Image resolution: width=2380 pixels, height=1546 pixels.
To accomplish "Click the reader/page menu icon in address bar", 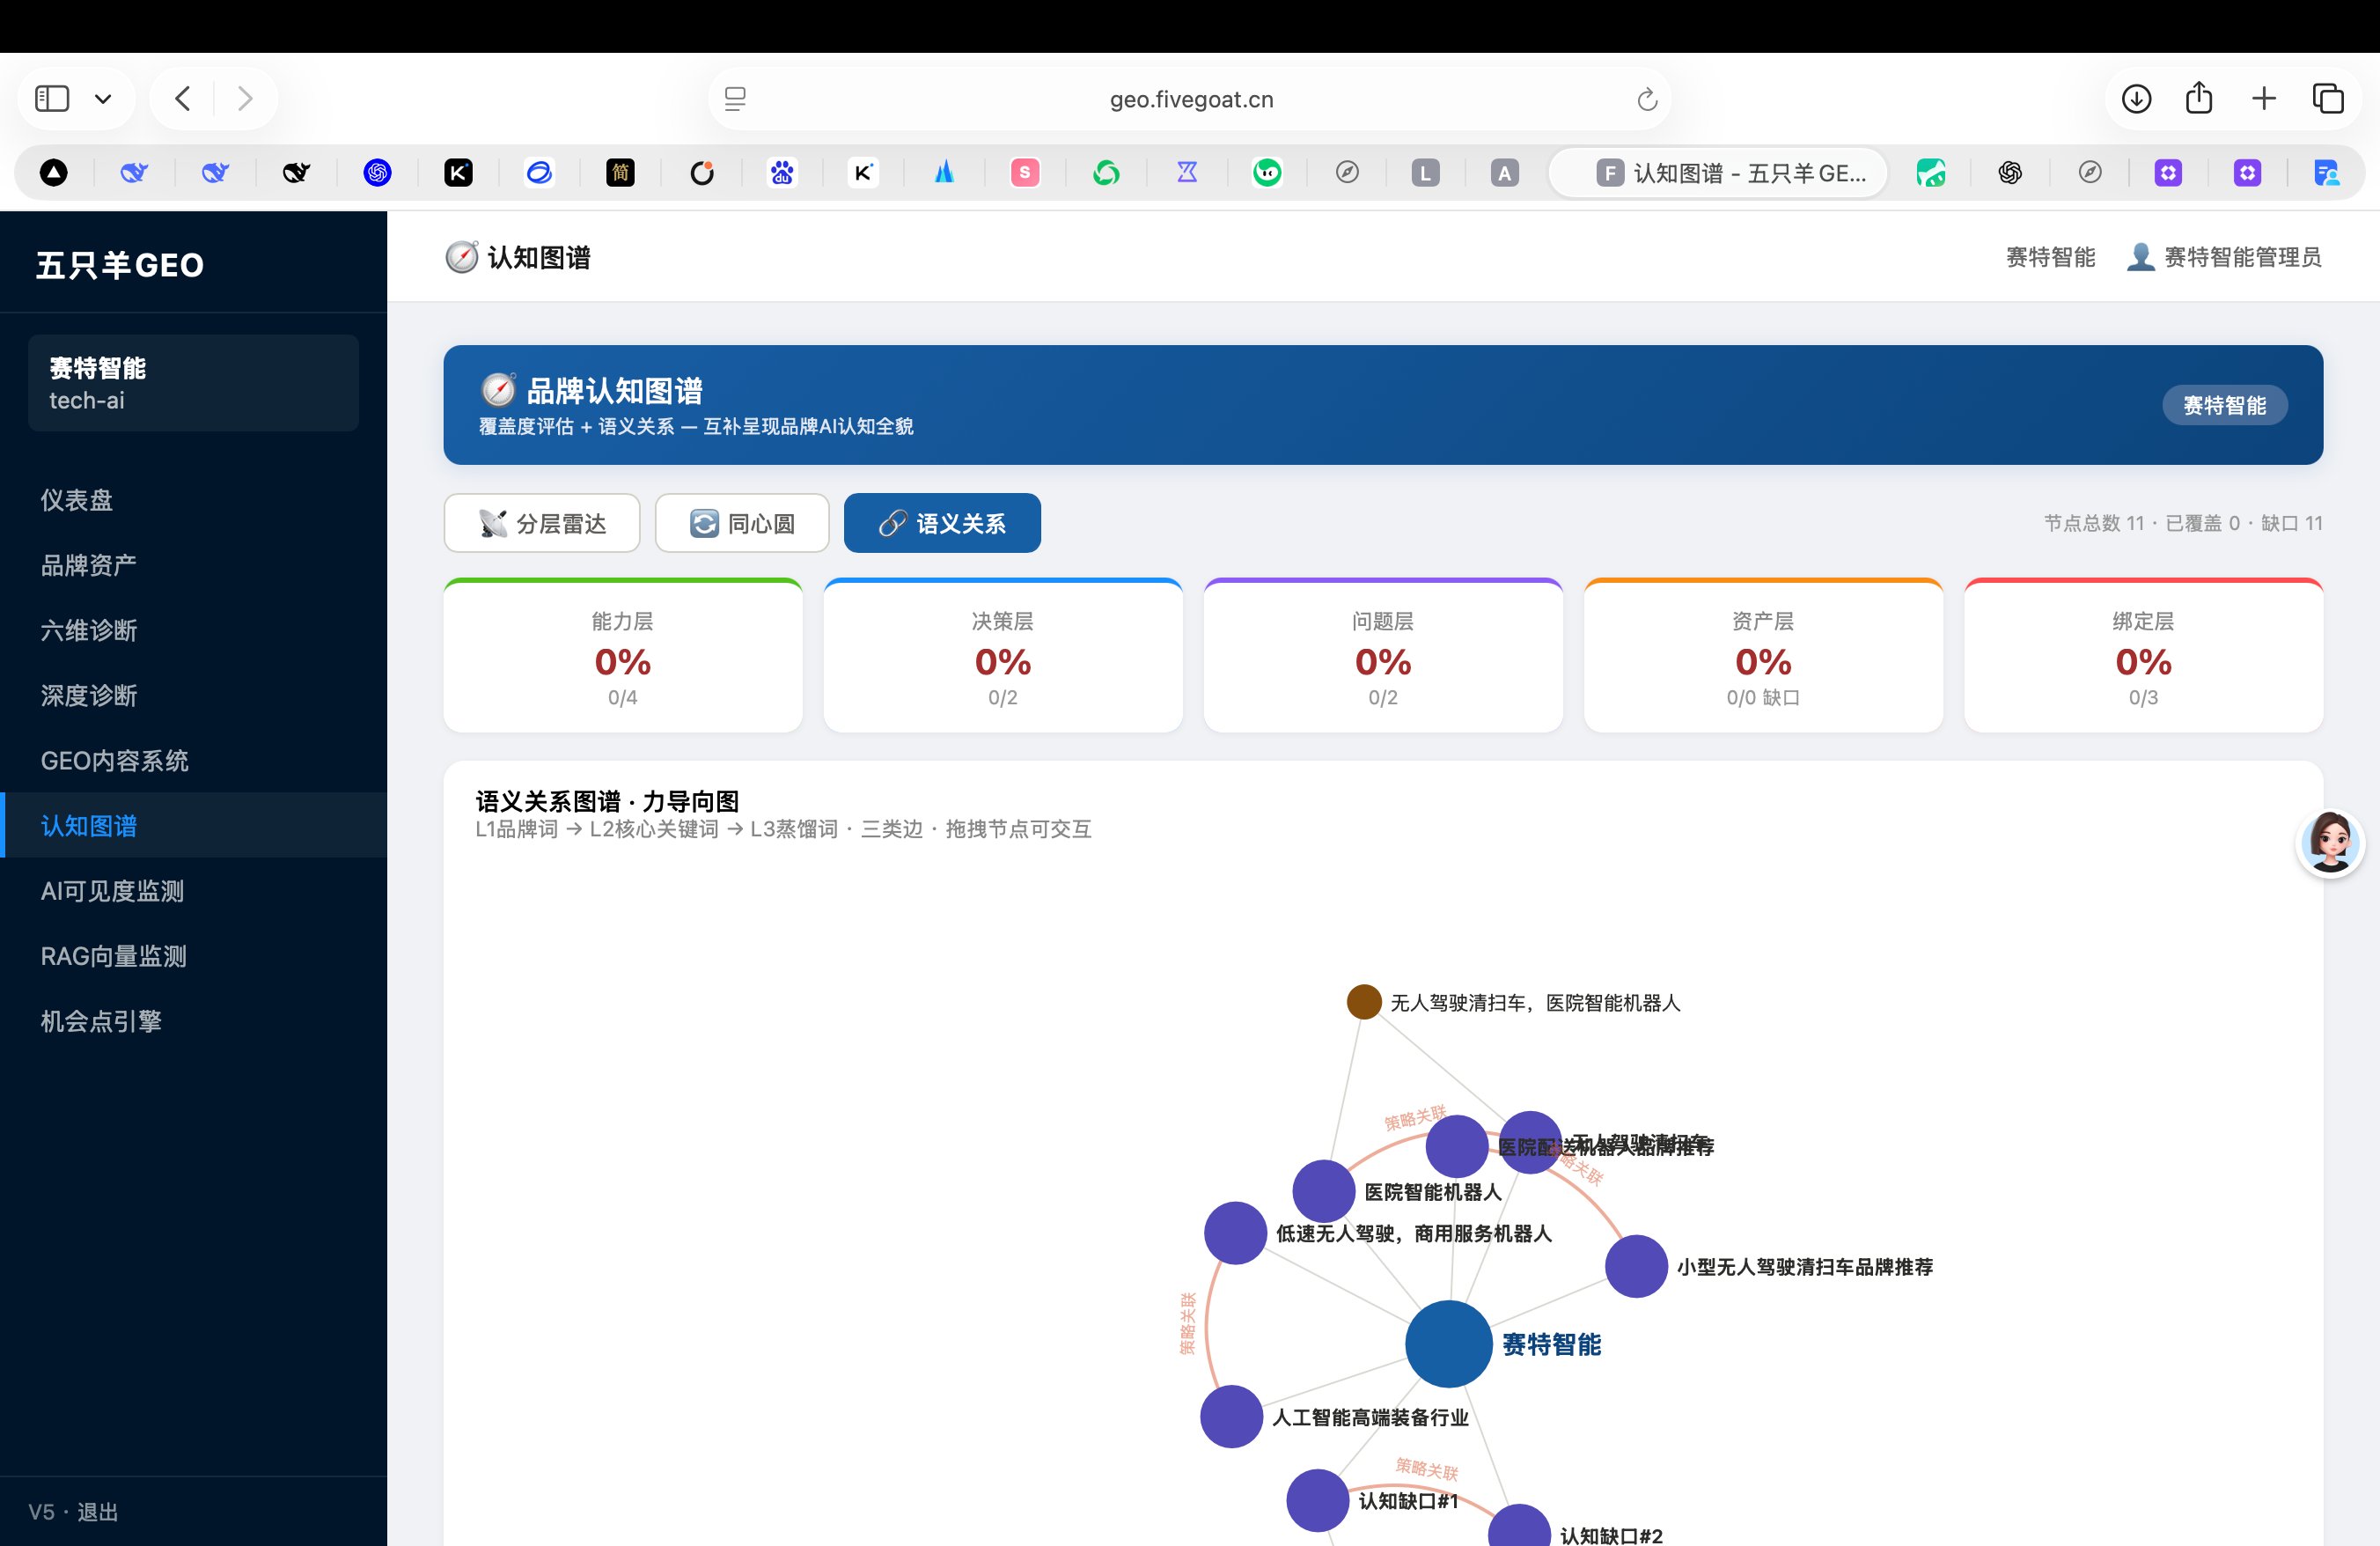I will click(735, 99).
